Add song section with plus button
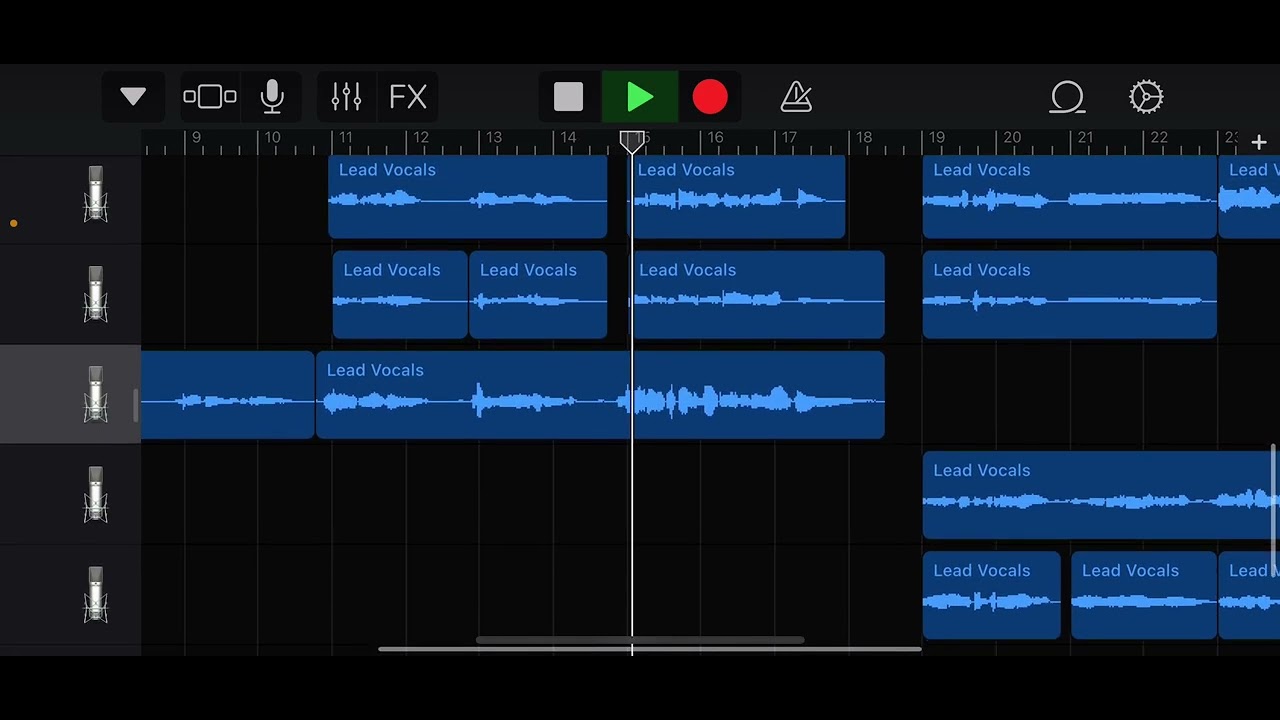The image size is (1280, 720). click(1258, 142)
